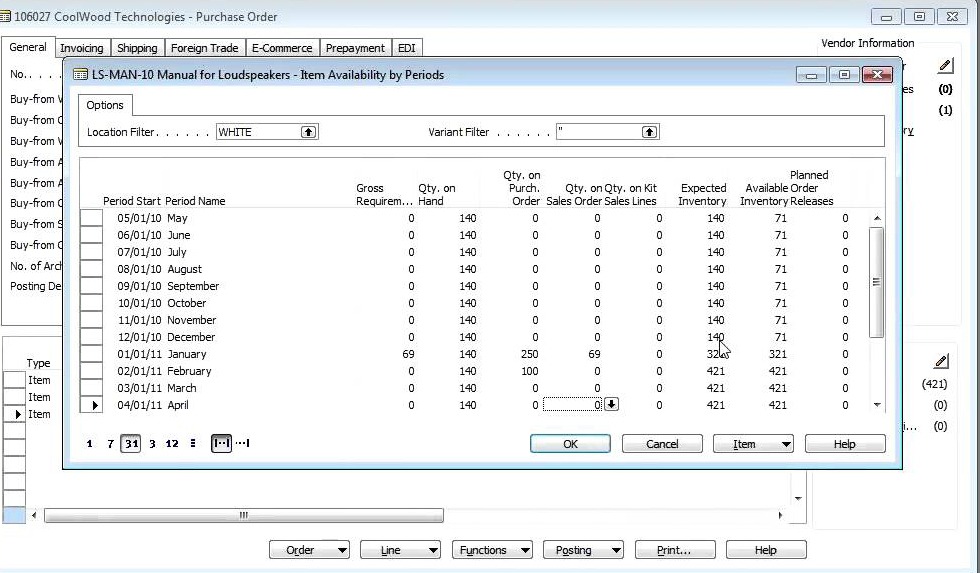Click the Expected Inventory column header
Viewport: 980px width, 573px height.
click(702, 194)
